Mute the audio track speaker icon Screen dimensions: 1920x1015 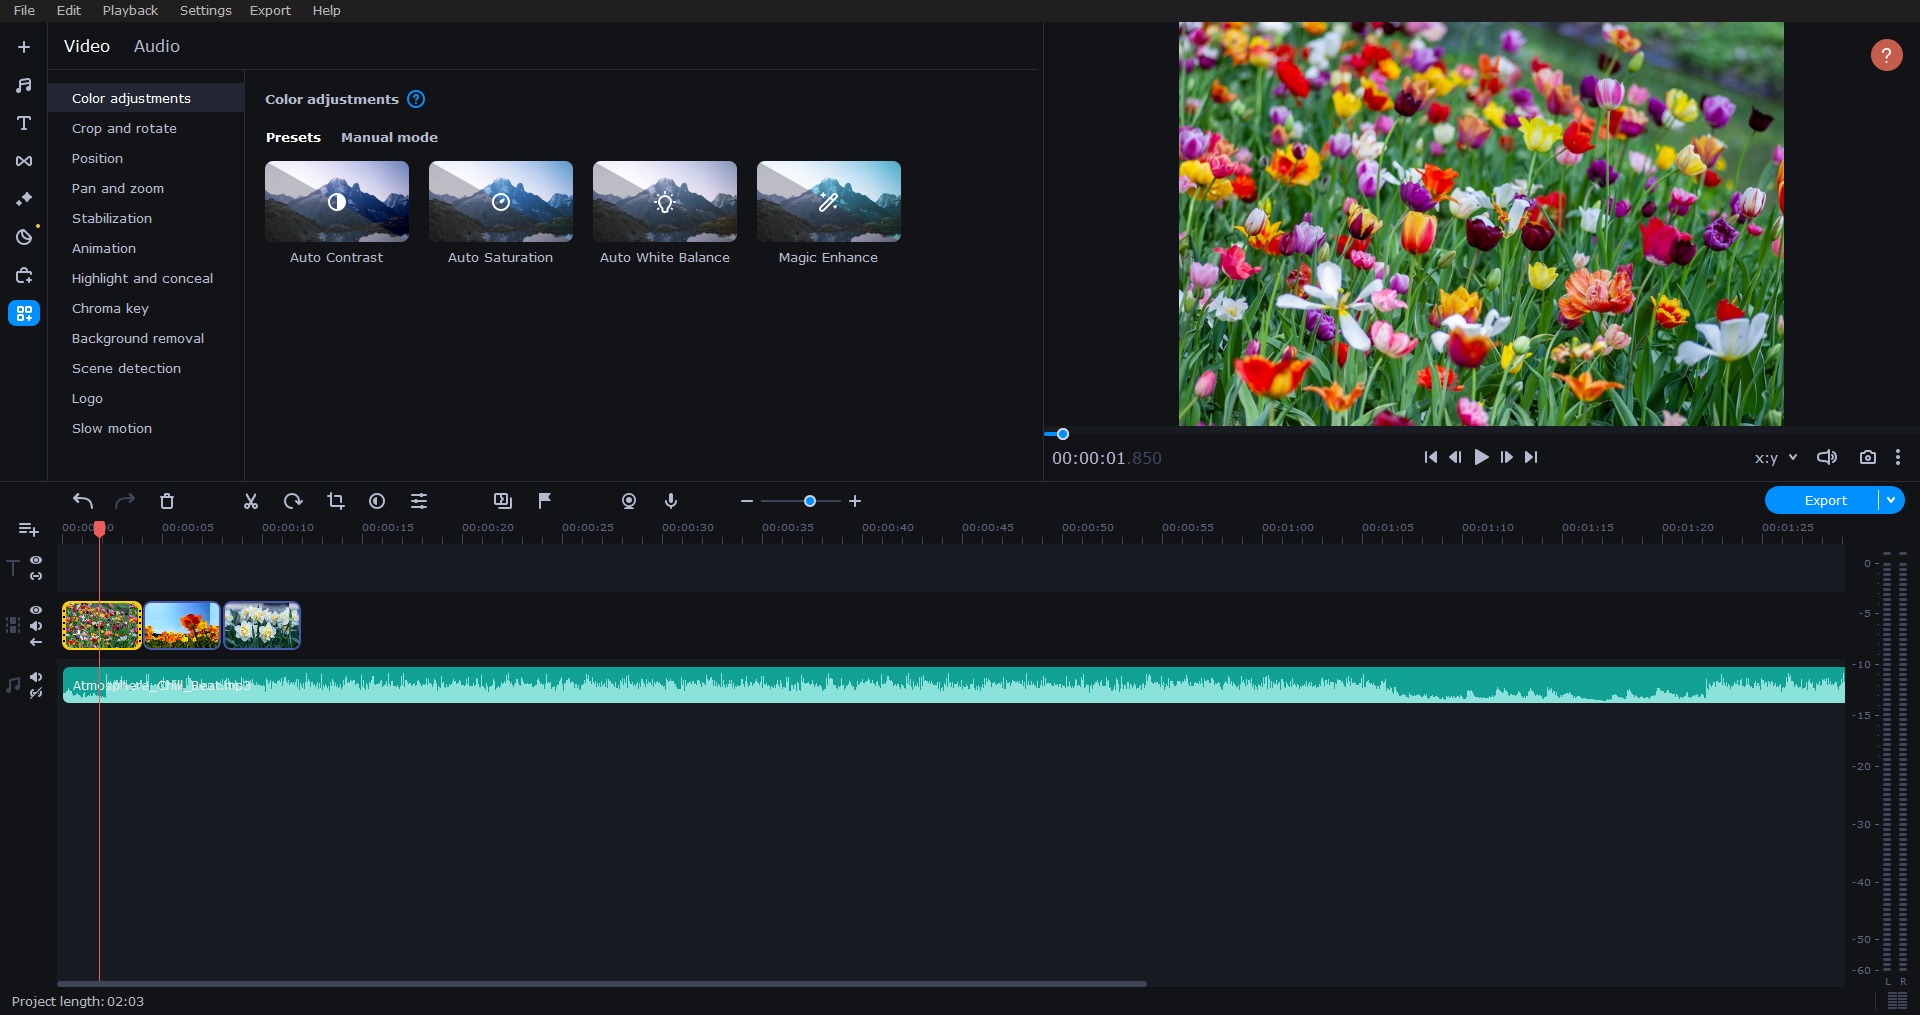pyautogui.click(x=36, y=677)
